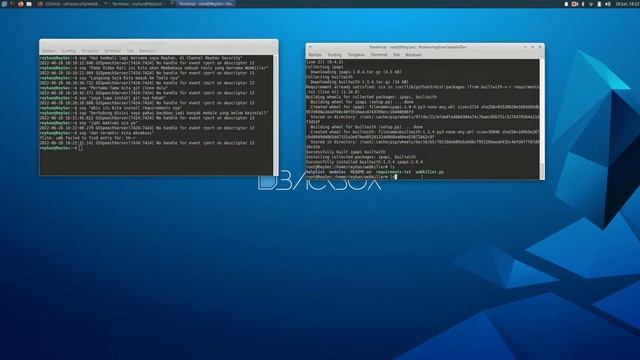Open Bantuan menu in the root terminal
Viewport: 640px width, 360px height.
click(413, 55)
